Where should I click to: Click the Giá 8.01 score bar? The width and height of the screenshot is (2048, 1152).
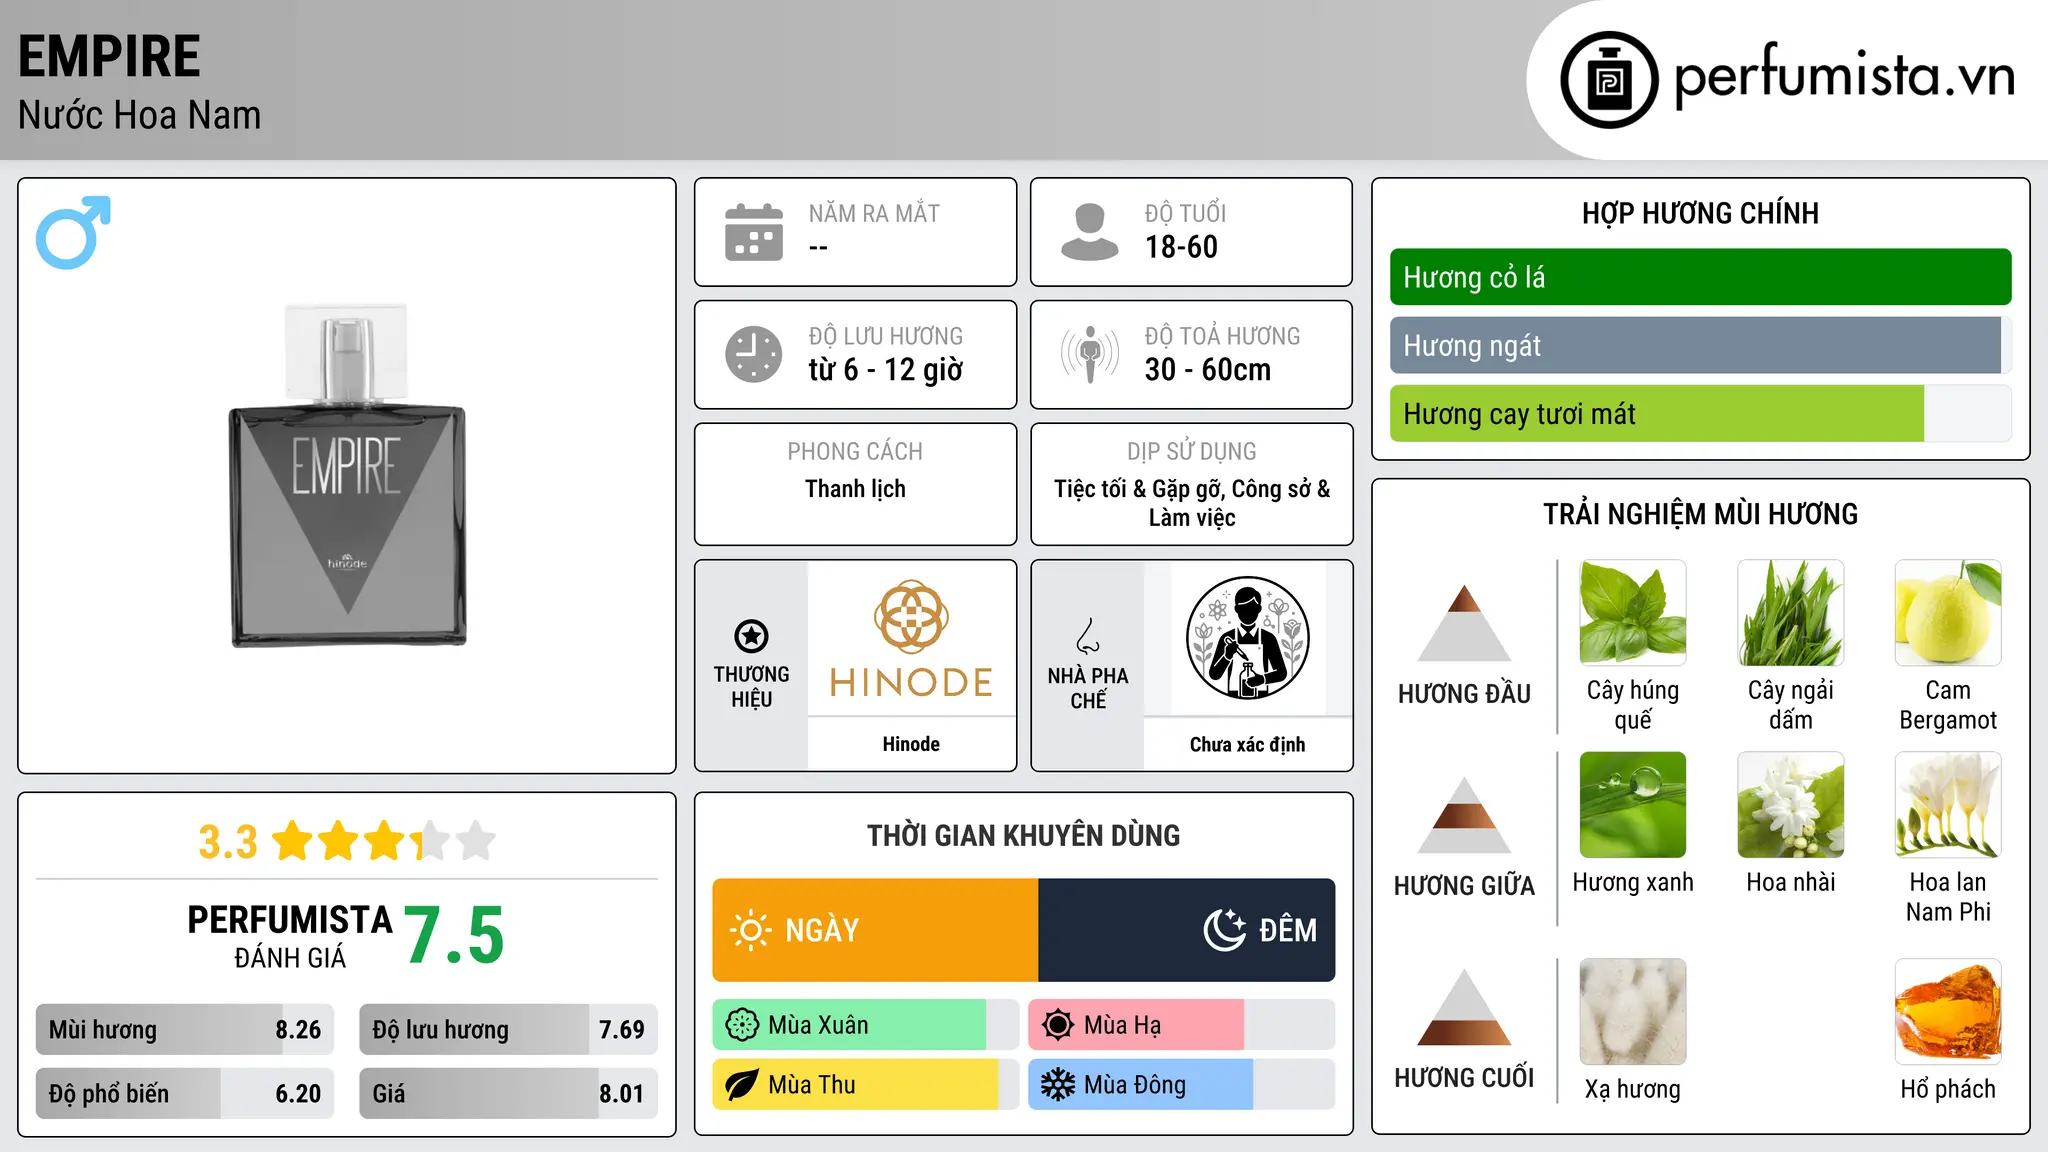pyautogui.click(x=508, y=1093)
